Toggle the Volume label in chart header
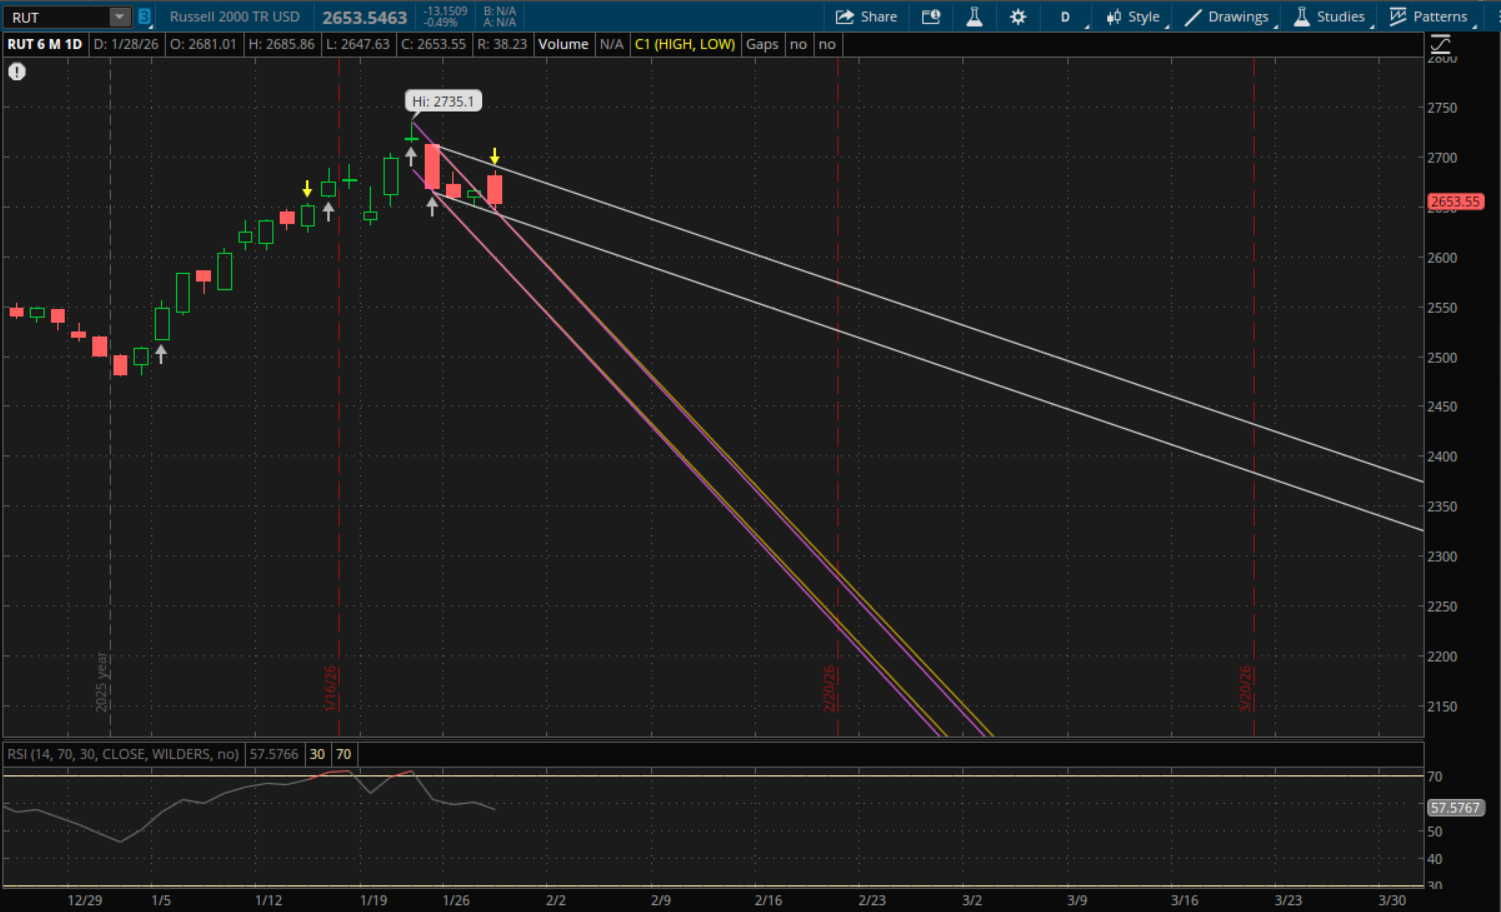Image resolution: width=1501 pixels, height=912 pixels. coord(563,44)
